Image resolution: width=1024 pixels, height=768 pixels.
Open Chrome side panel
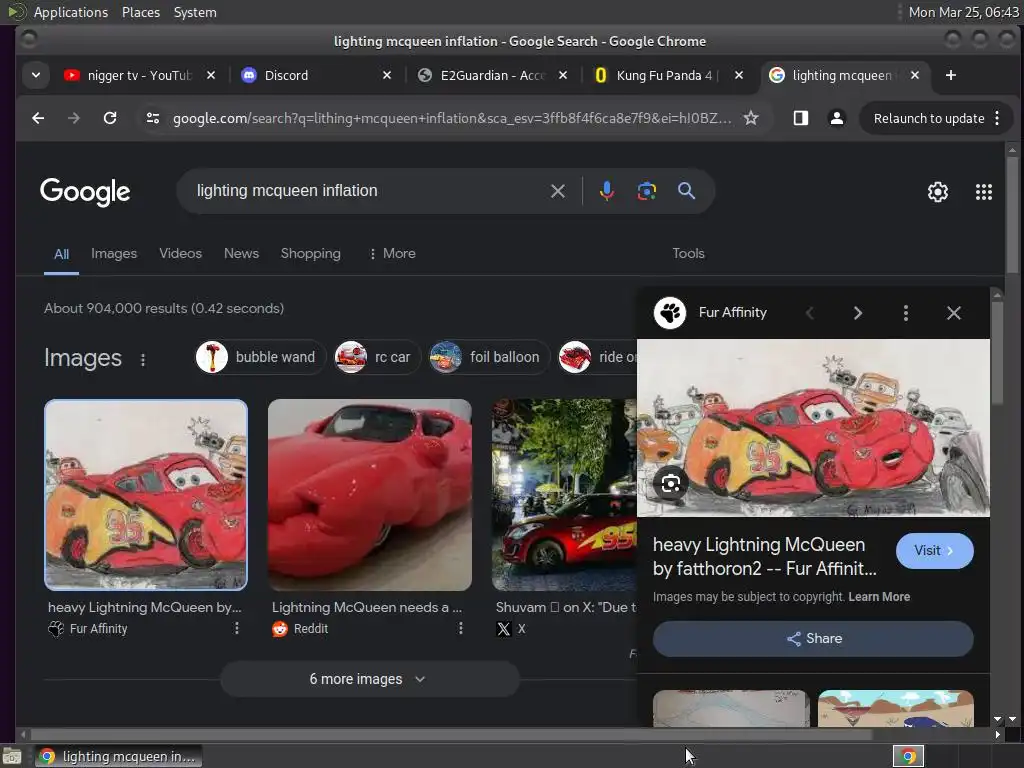801,118
